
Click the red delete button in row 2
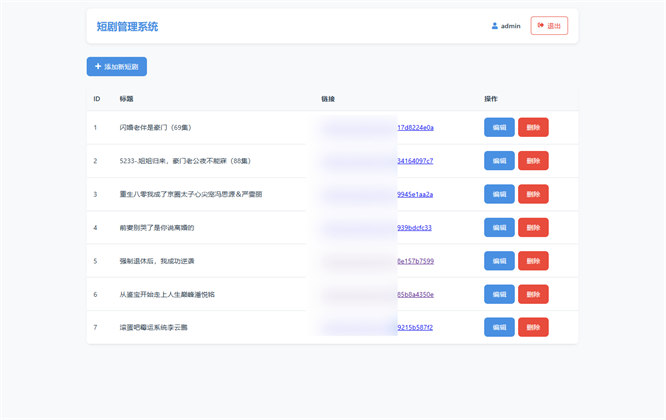tap(533, 161)
